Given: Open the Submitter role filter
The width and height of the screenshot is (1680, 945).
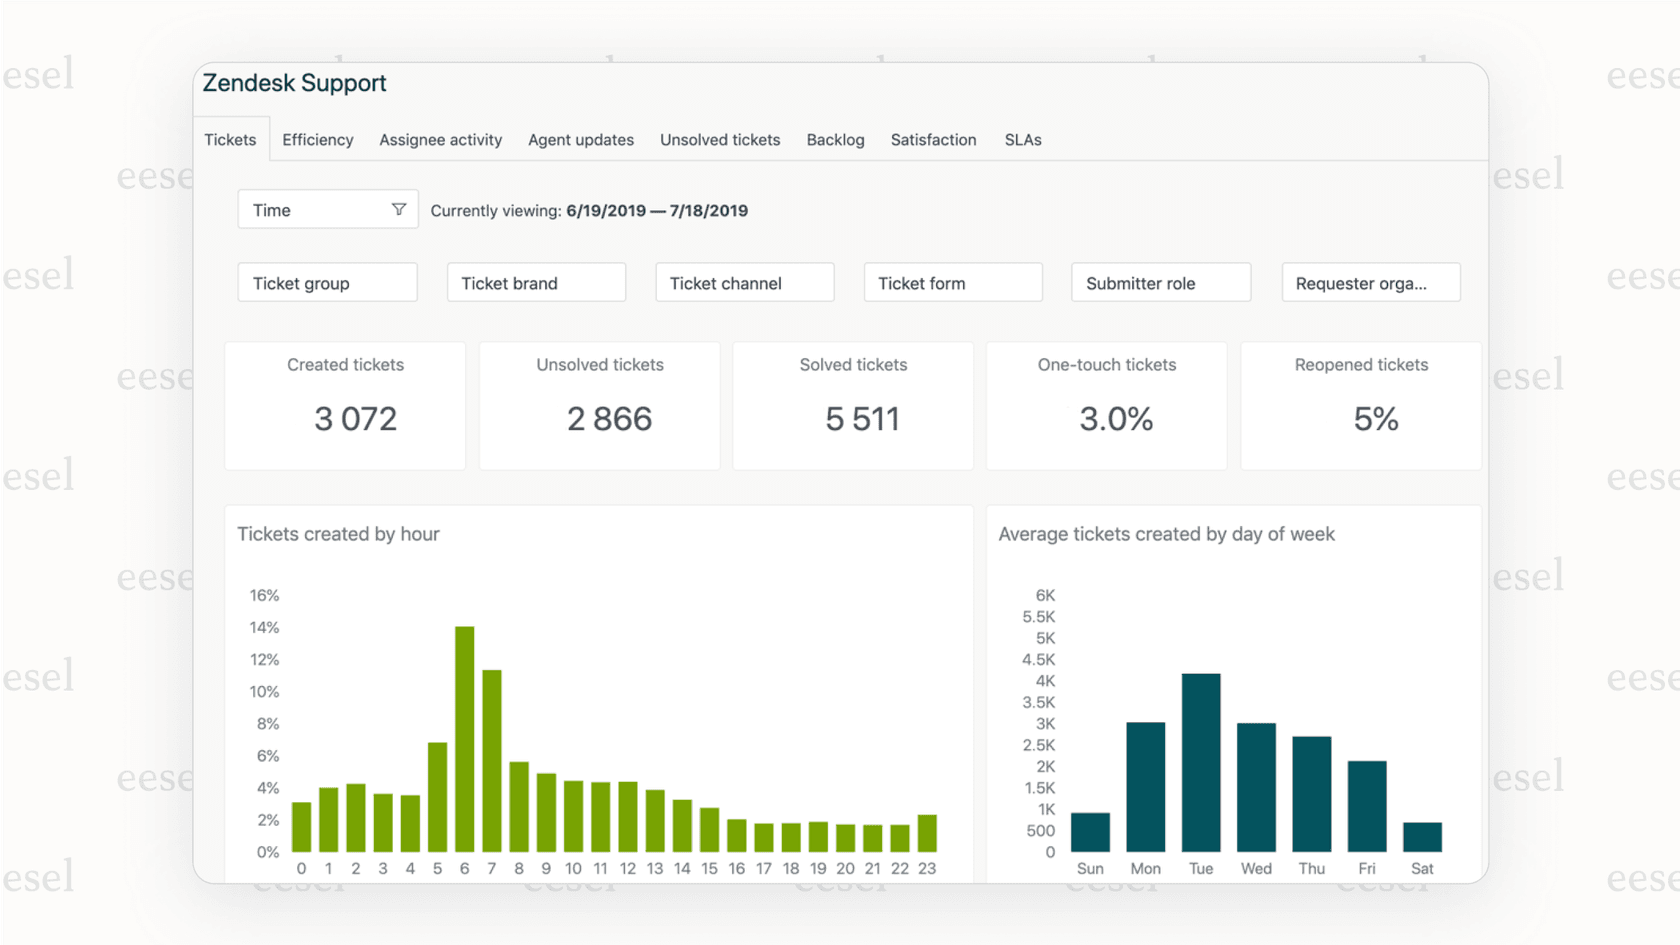Looking at the screenshot, I should (1160, 282).
